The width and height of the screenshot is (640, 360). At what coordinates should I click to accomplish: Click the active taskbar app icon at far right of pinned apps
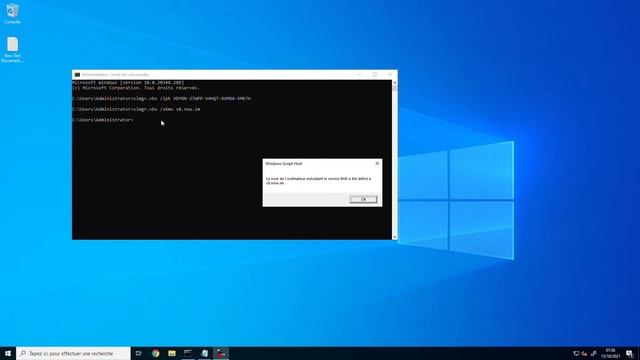[x=221, y=353]
